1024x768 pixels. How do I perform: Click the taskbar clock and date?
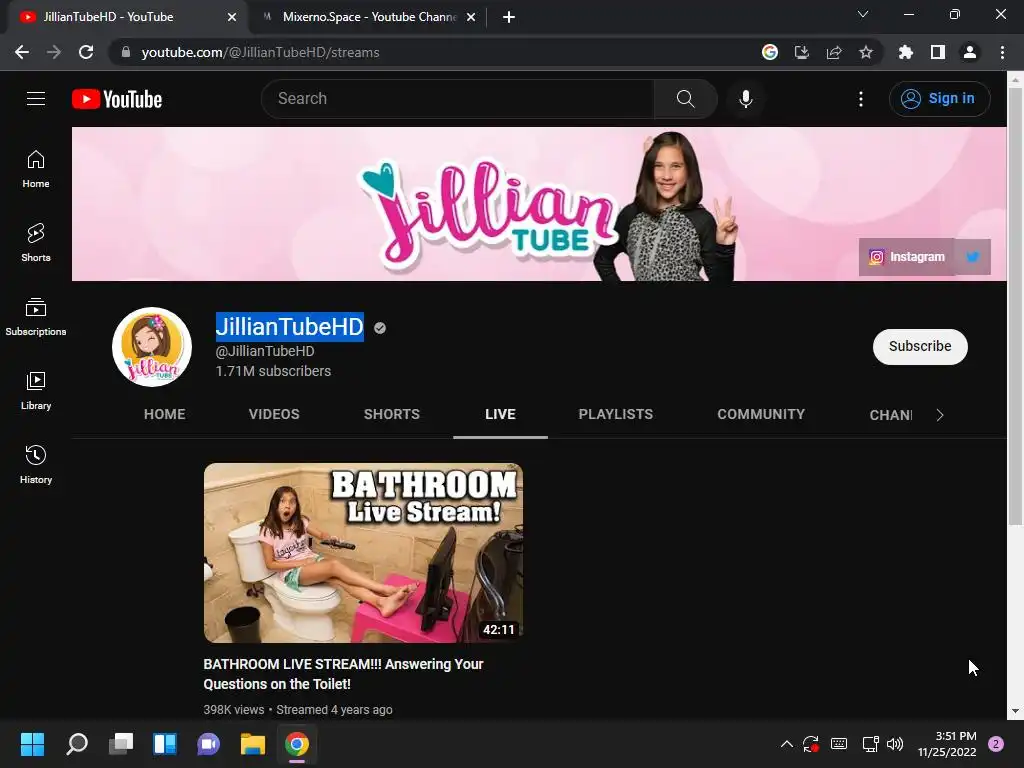click(947, 744)
